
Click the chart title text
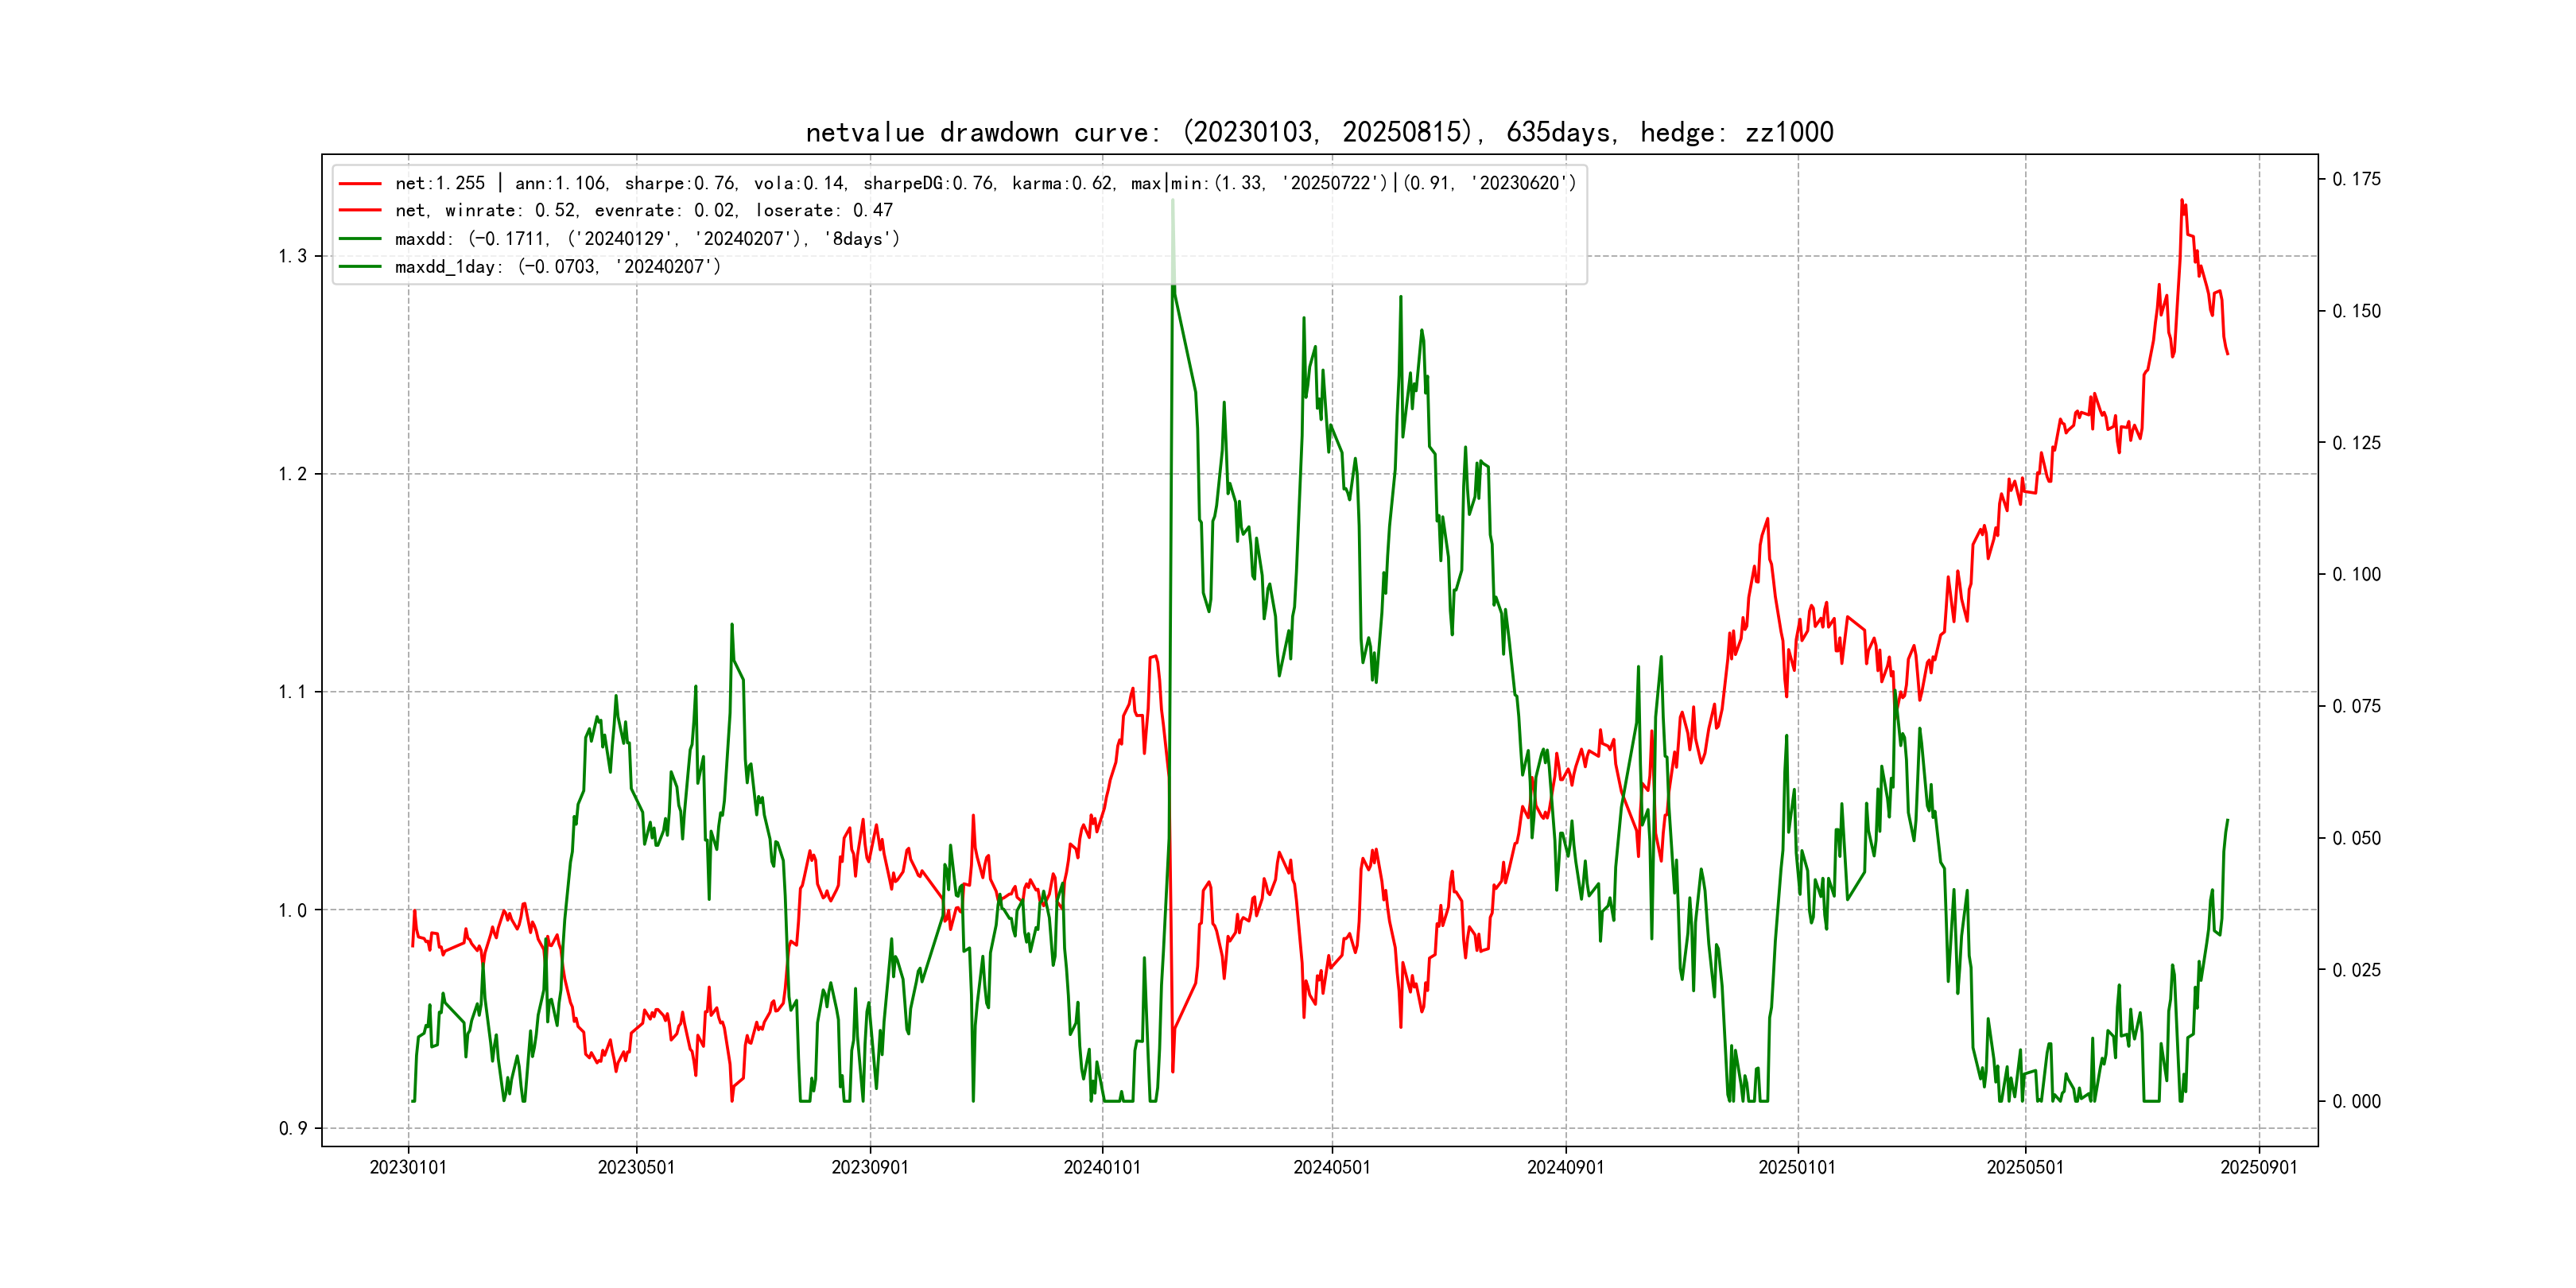point(1319,133)
